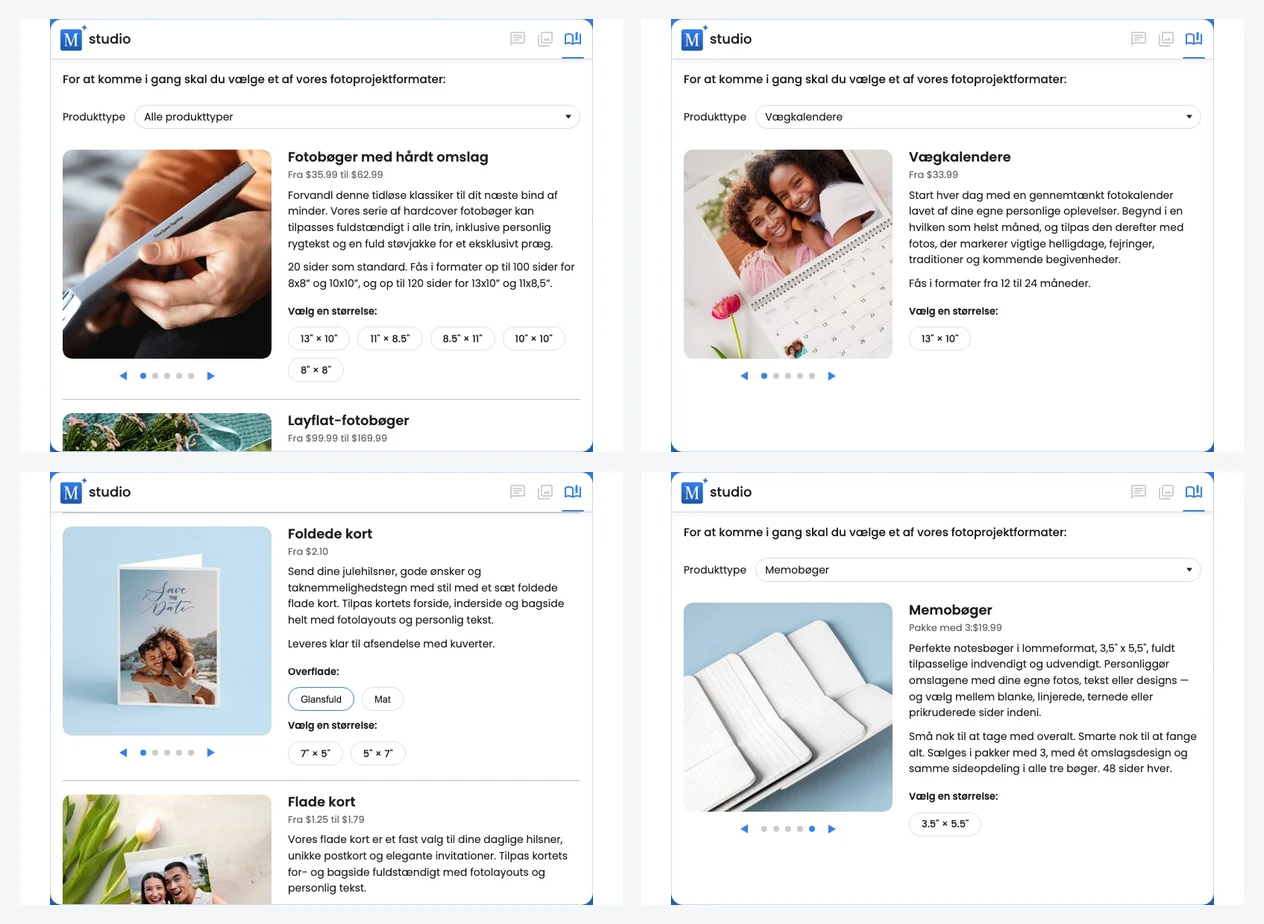
Task: Select the Mat surface option
Action: pyautogui.click(x=382, y=699)
